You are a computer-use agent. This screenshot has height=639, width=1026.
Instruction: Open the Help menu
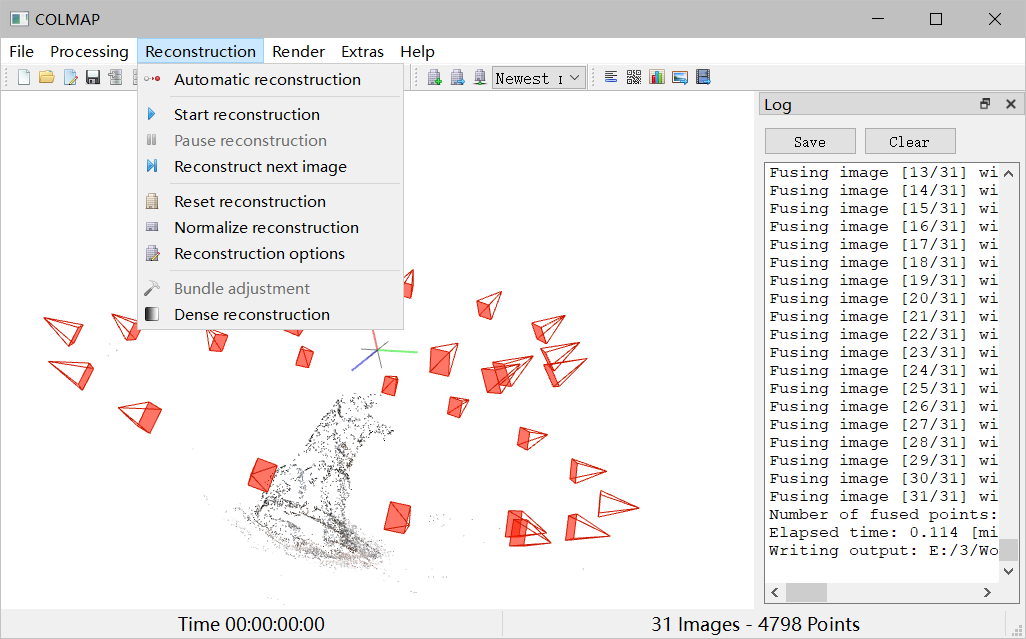point(417,52)
